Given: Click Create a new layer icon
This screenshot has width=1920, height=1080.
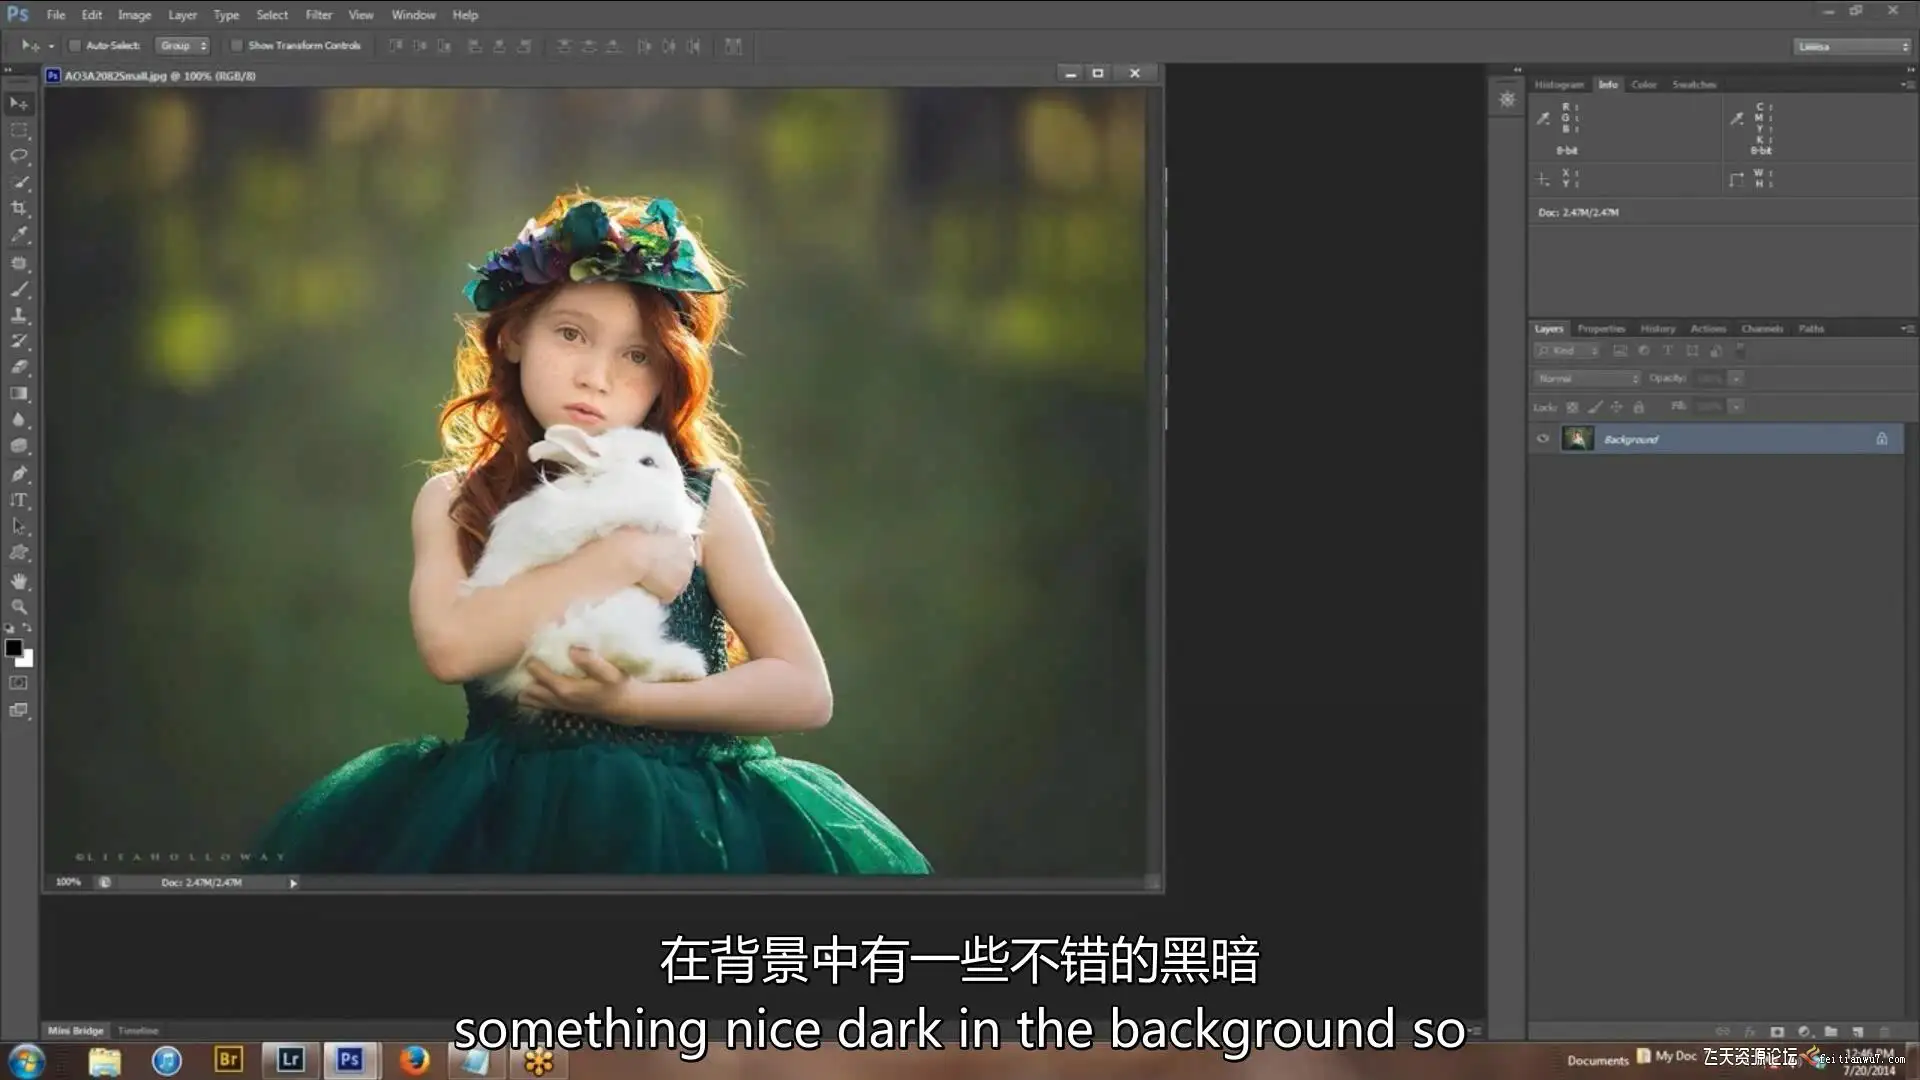Looking at the screenshot, I should coord(1858,1031).
